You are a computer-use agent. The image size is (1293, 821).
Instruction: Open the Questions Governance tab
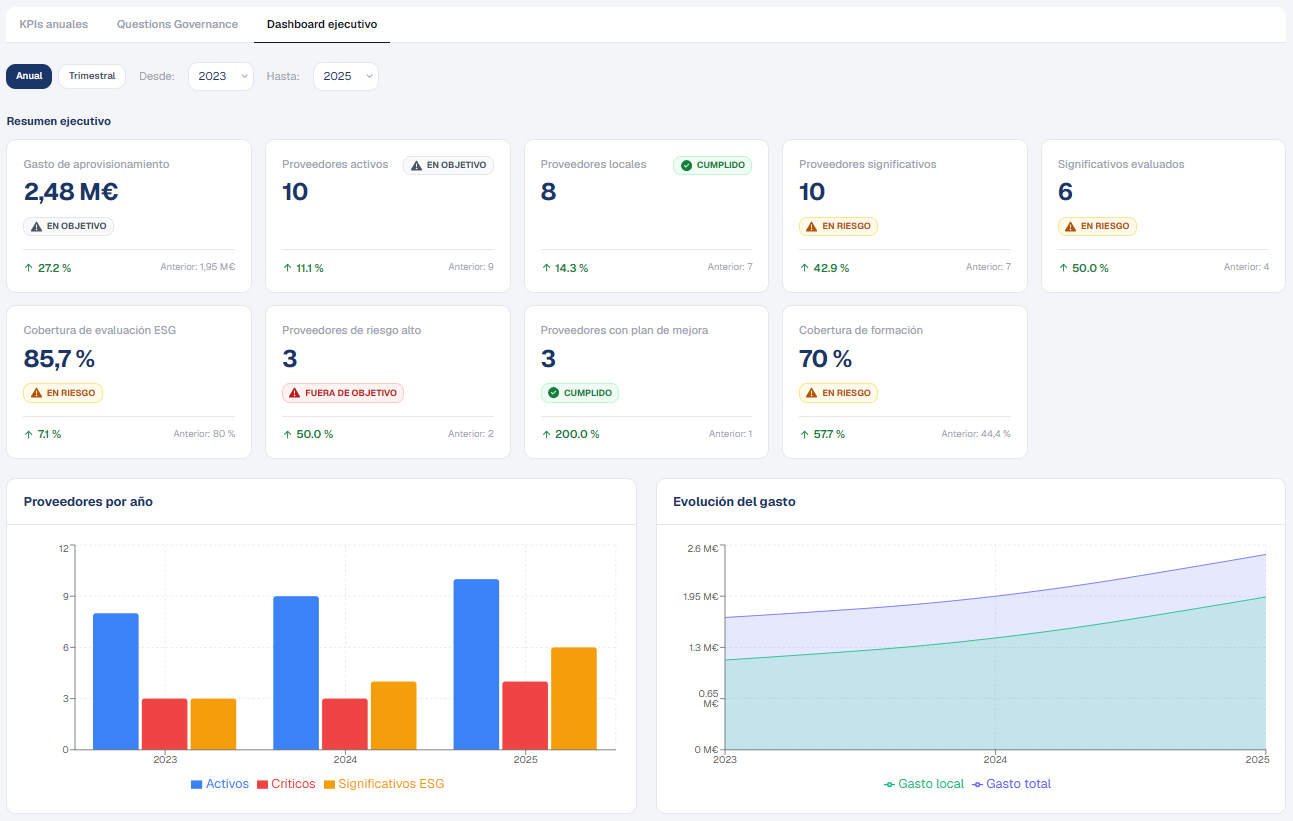click(x=177, y=24)
